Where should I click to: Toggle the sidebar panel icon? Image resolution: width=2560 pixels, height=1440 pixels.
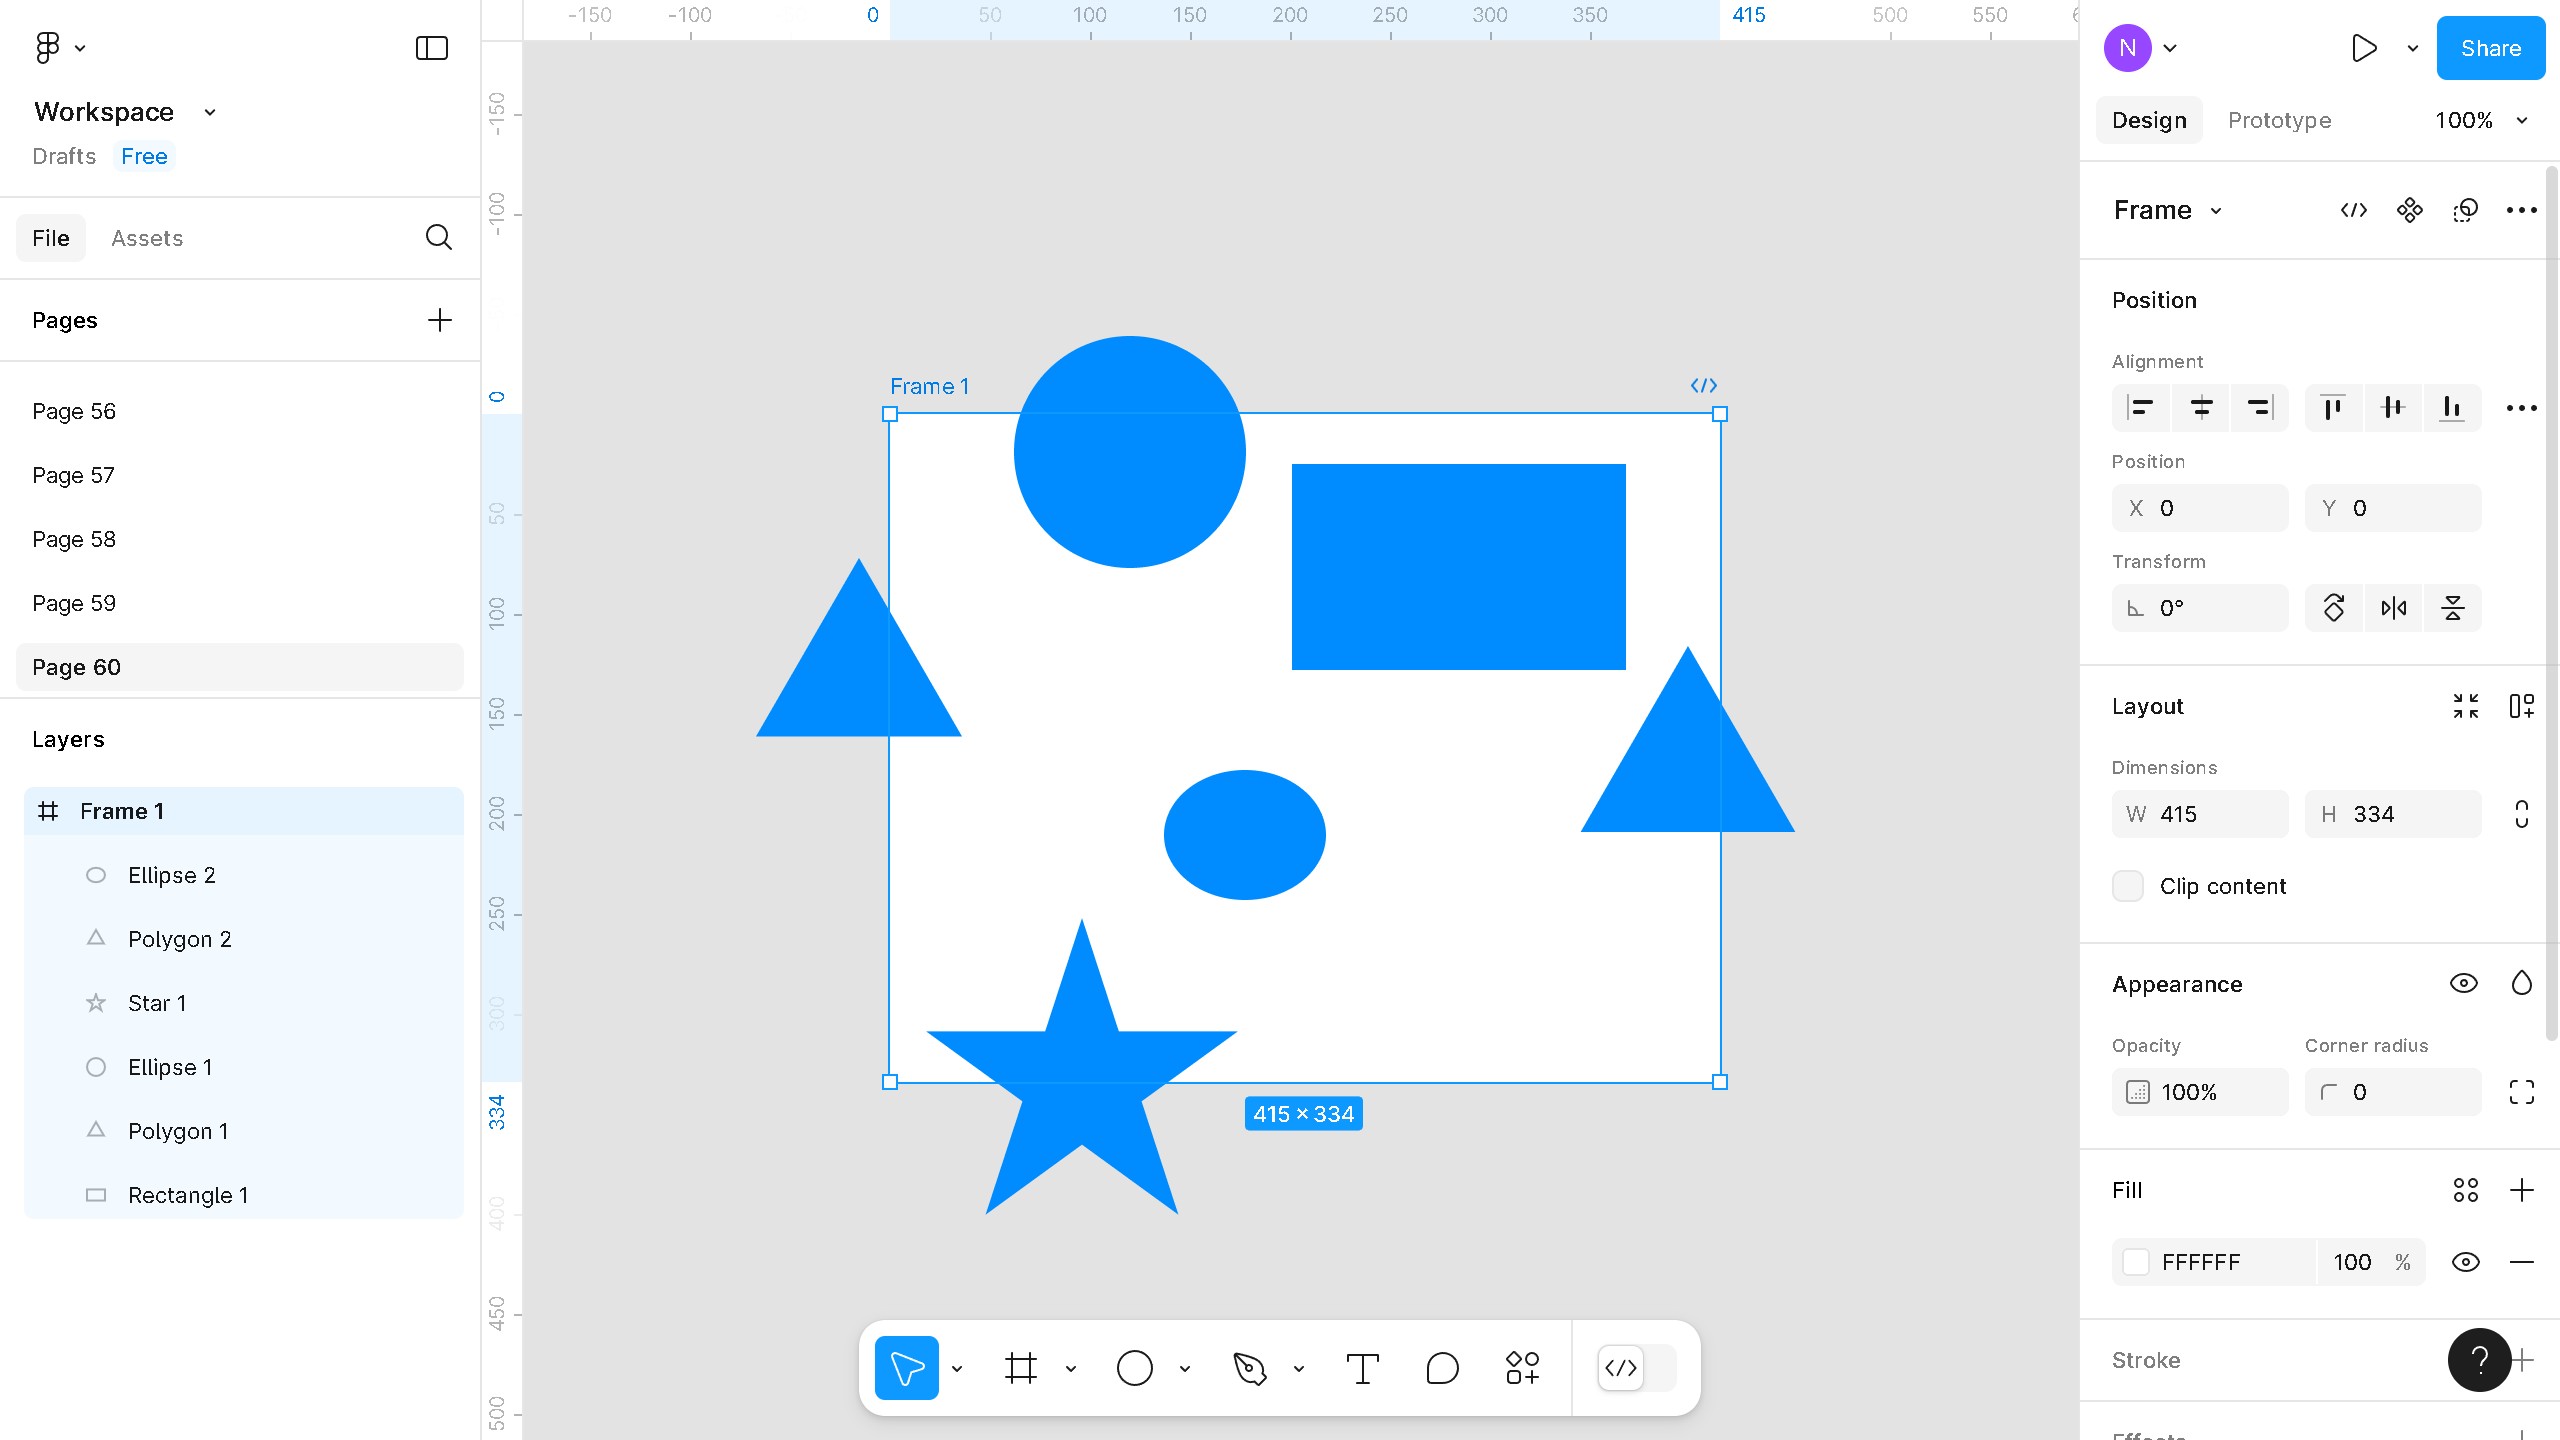431,48
